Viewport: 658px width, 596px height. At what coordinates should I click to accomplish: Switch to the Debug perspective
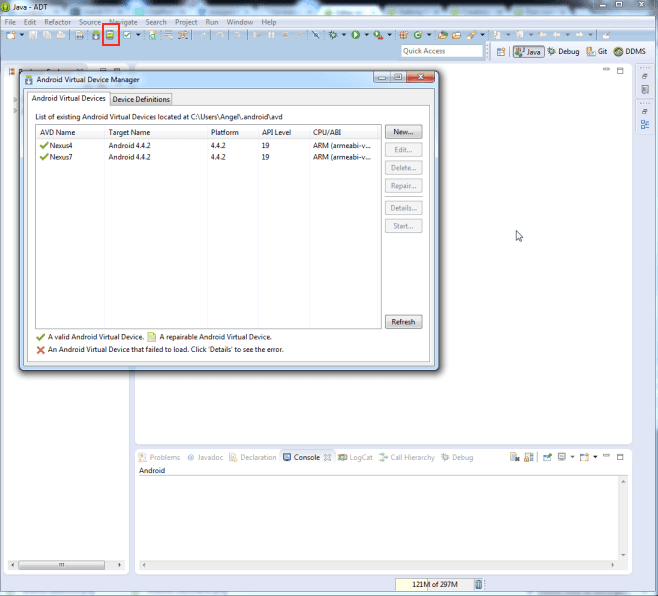pyautogui.click(x=563, y=51)
